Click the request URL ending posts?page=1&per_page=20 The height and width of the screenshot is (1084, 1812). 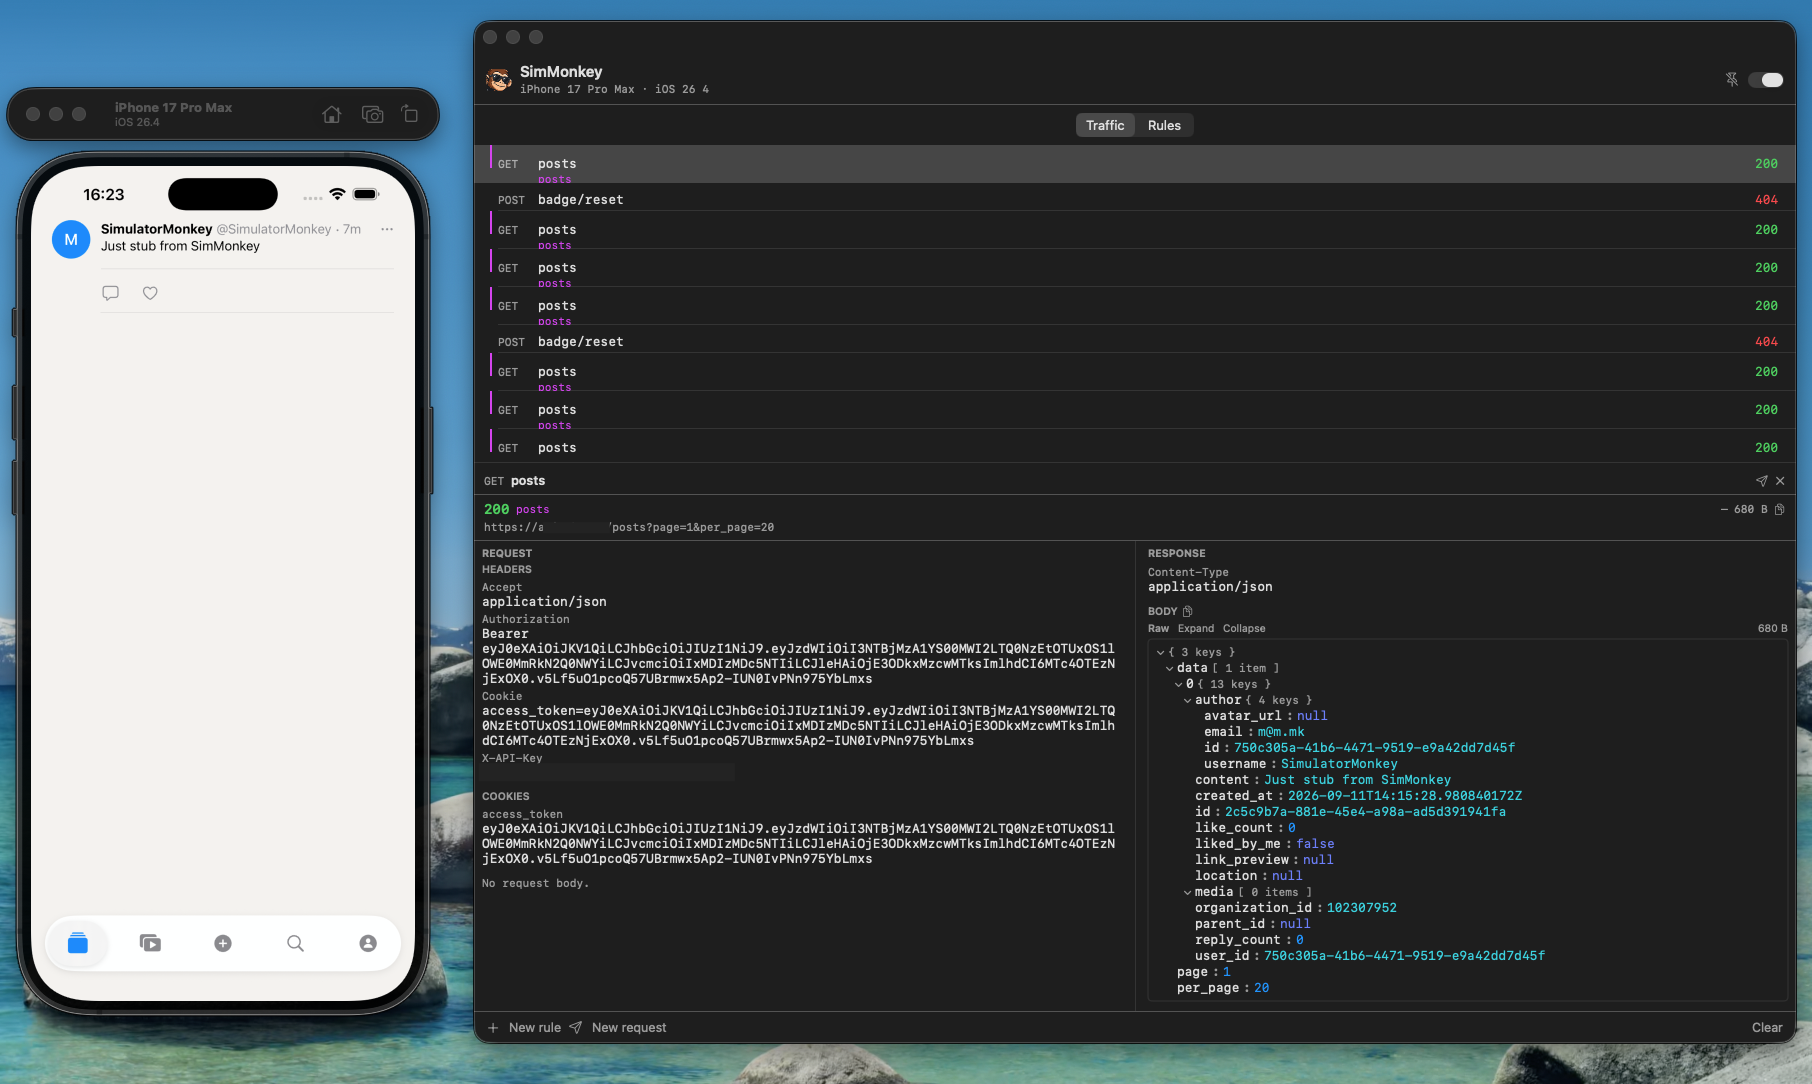pos(629,527)
